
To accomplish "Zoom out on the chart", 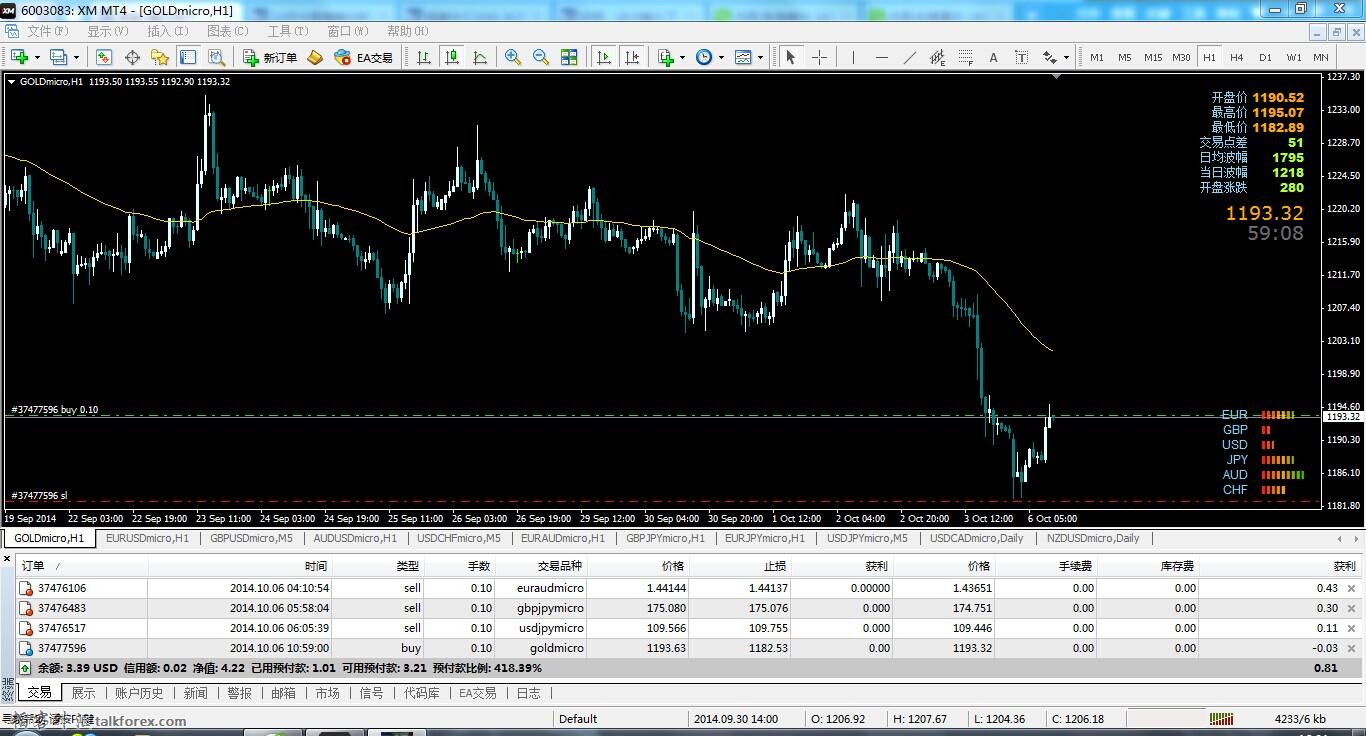I will click(541, 57).
